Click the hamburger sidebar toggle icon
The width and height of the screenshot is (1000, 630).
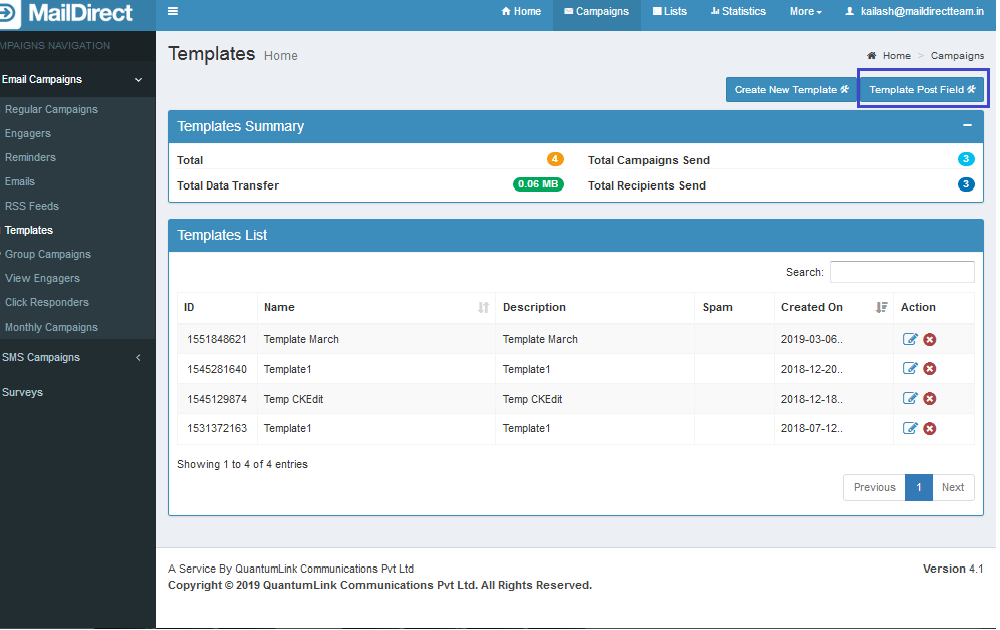tap(173, 12)
